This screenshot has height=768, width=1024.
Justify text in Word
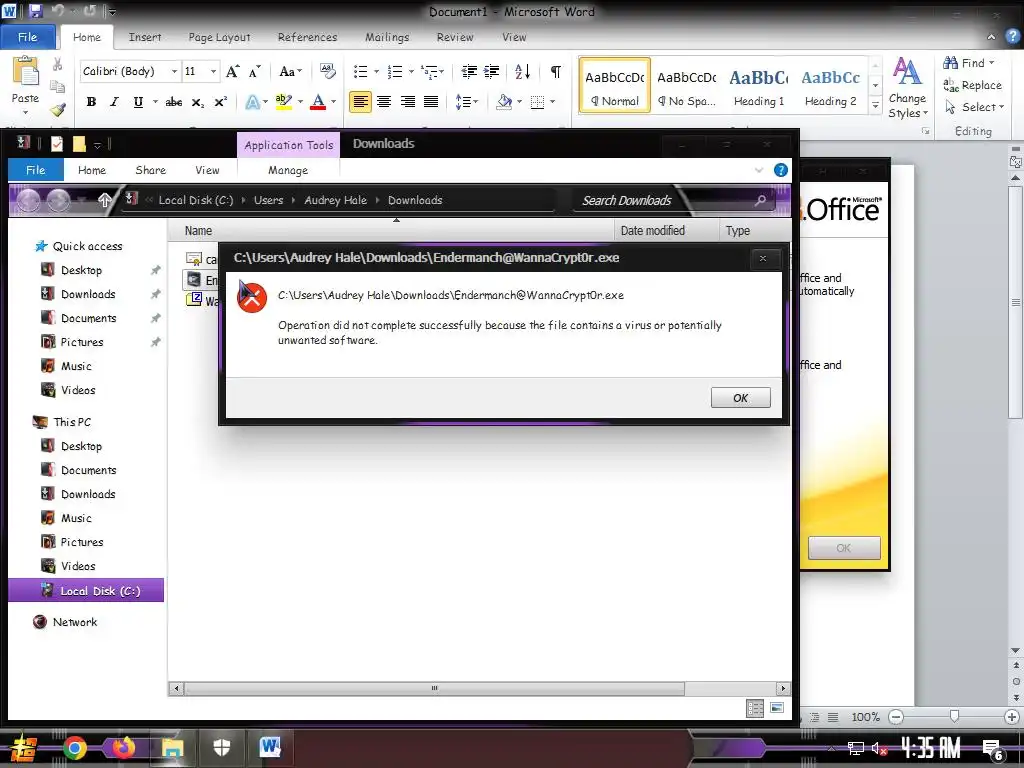click(431, 102)
